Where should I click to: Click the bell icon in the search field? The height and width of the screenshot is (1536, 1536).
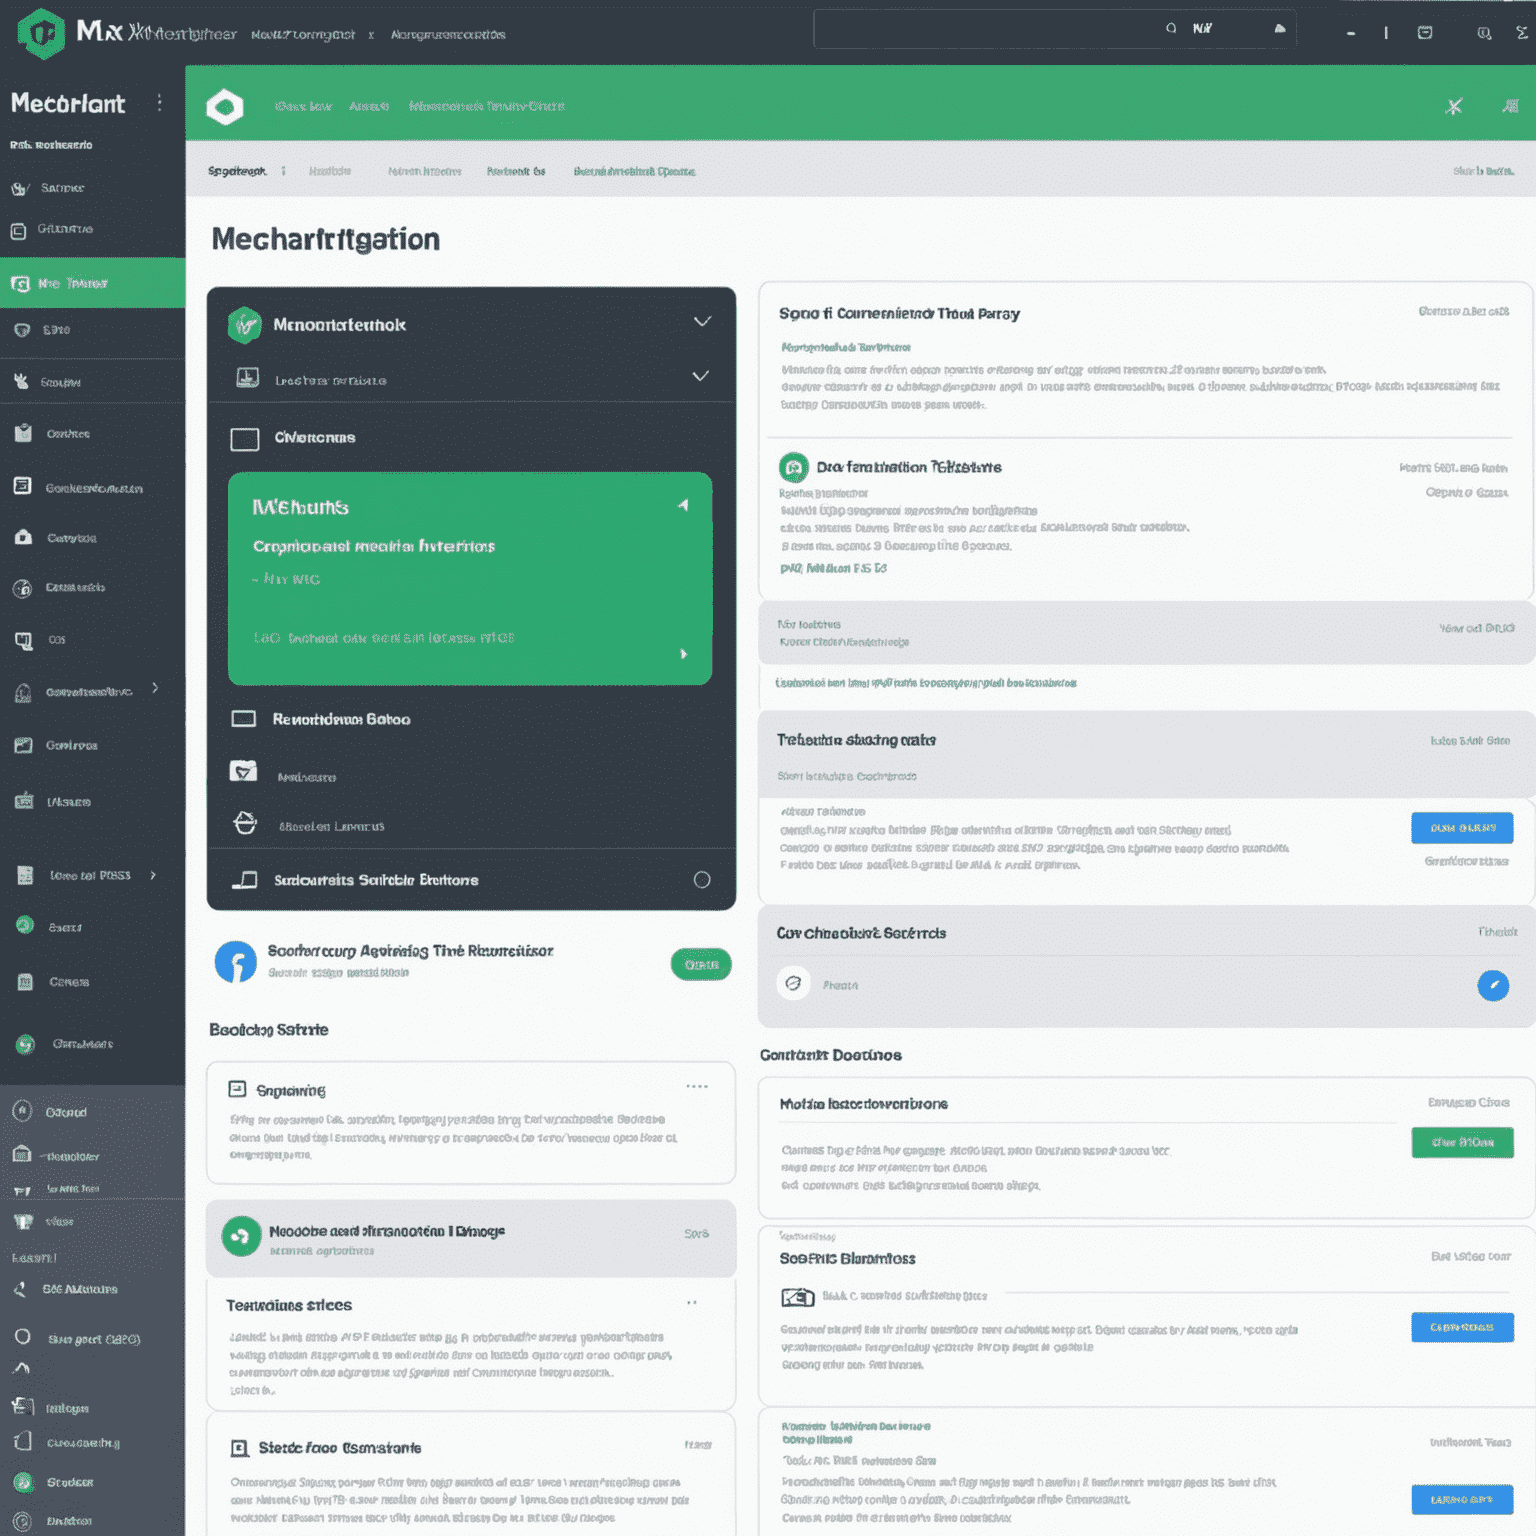click(1280, 29)
